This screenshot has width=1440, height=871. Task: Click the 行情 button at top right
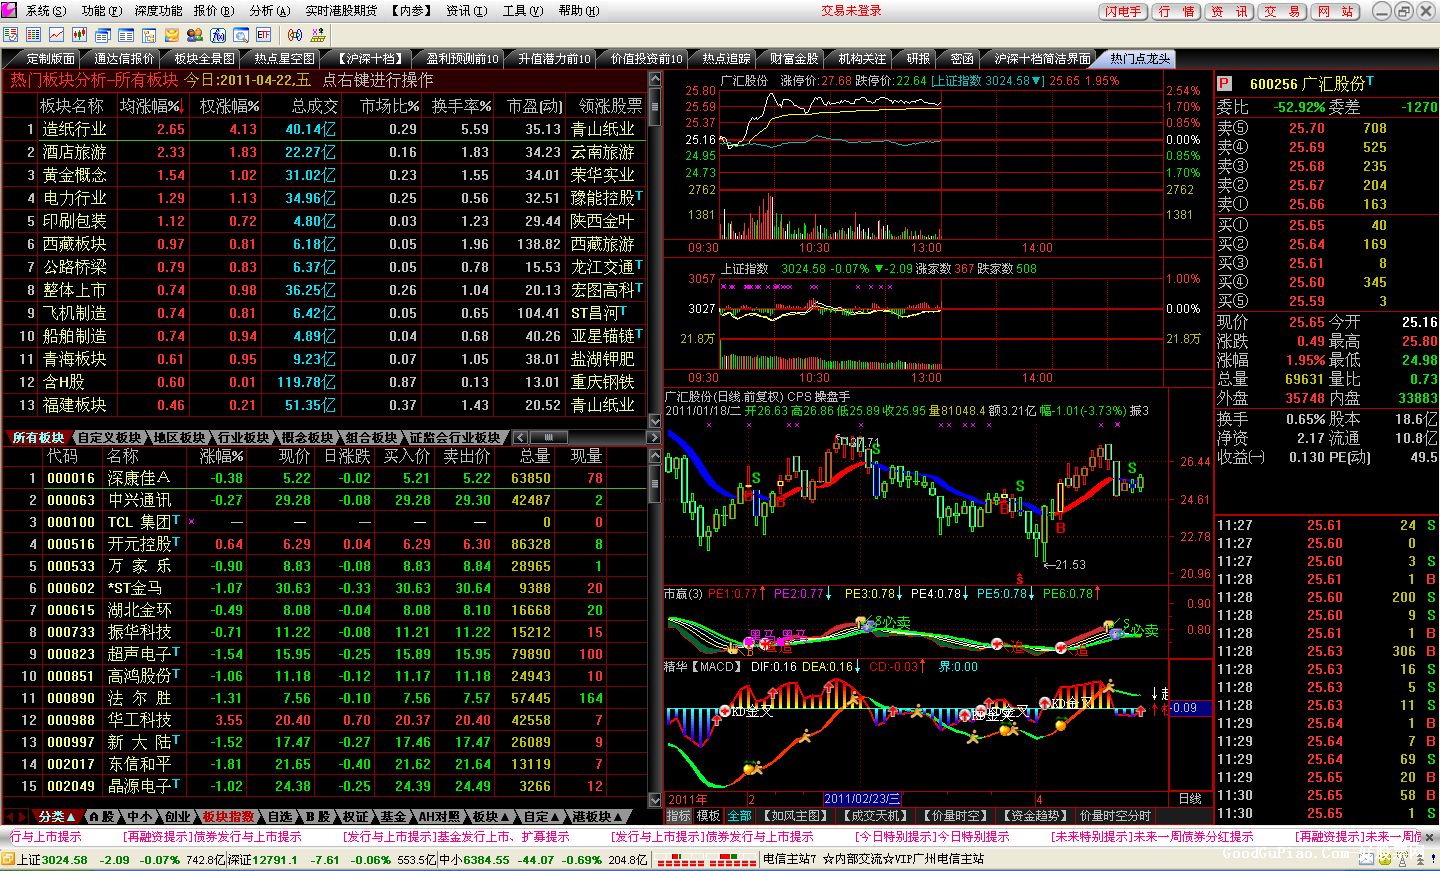tap(1176, 11)
